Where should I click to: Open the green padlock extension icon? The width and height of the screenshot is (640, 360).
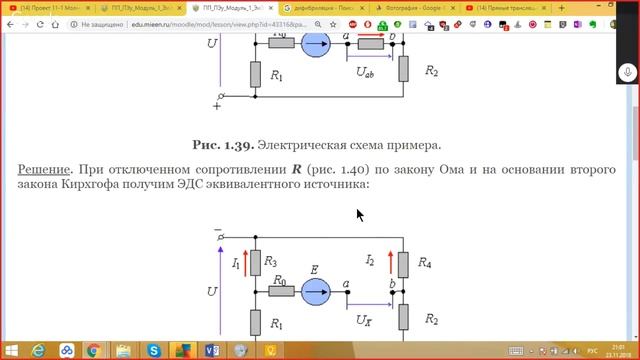(382, 25)
